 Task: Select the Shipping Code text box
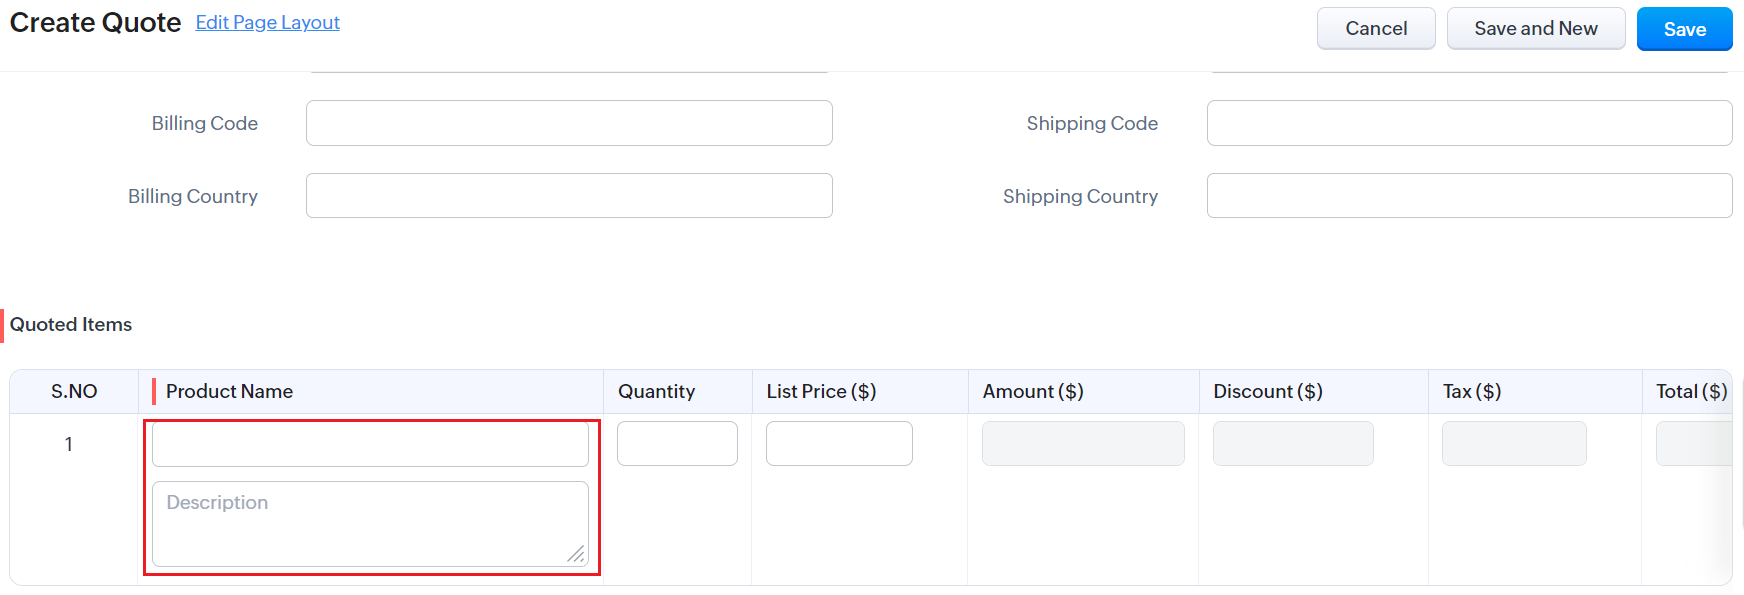[x=1468, y=123]
